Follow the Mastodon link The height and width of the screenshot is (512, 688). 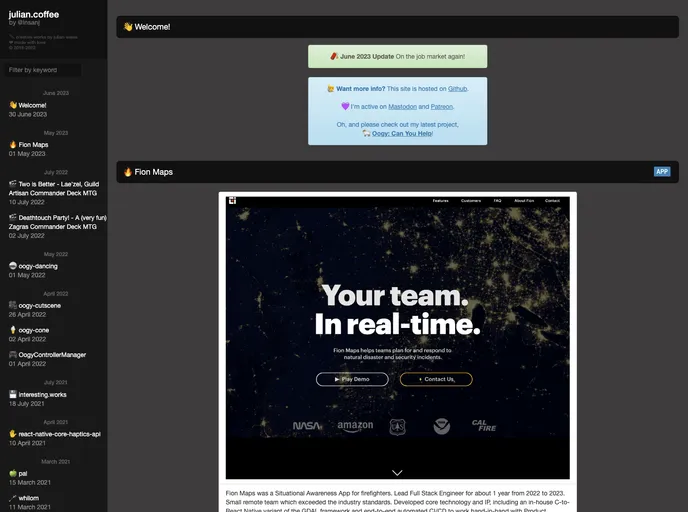click(x=402, y=106)
